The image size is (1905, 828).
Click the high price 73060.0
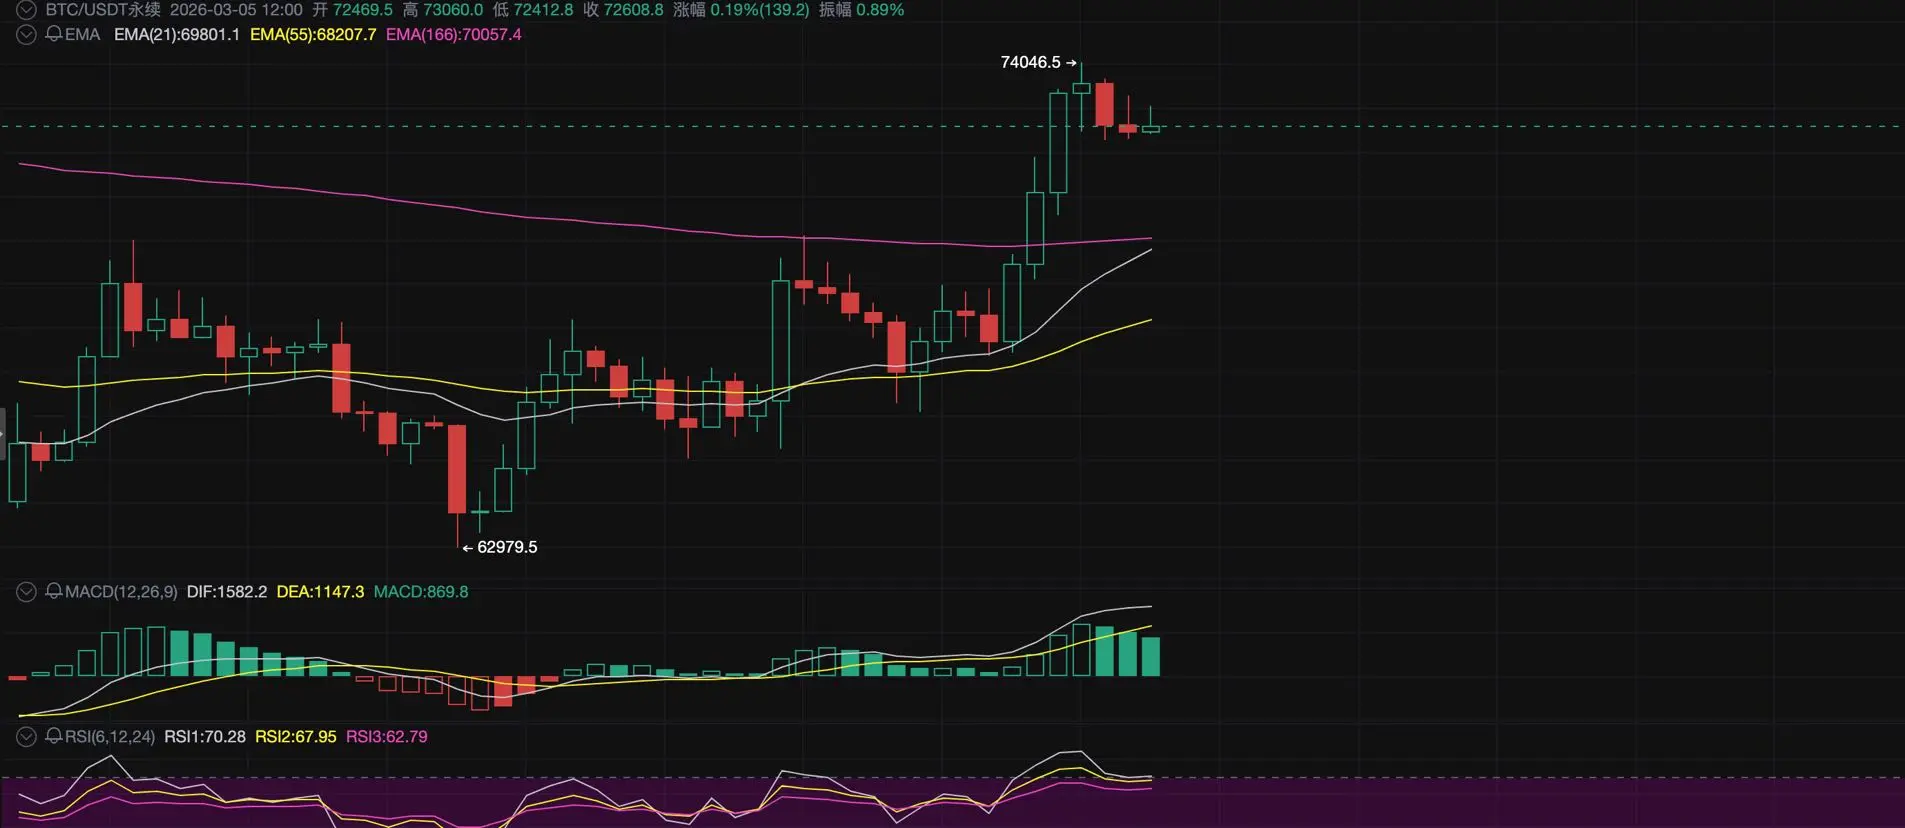click(453, 10)
